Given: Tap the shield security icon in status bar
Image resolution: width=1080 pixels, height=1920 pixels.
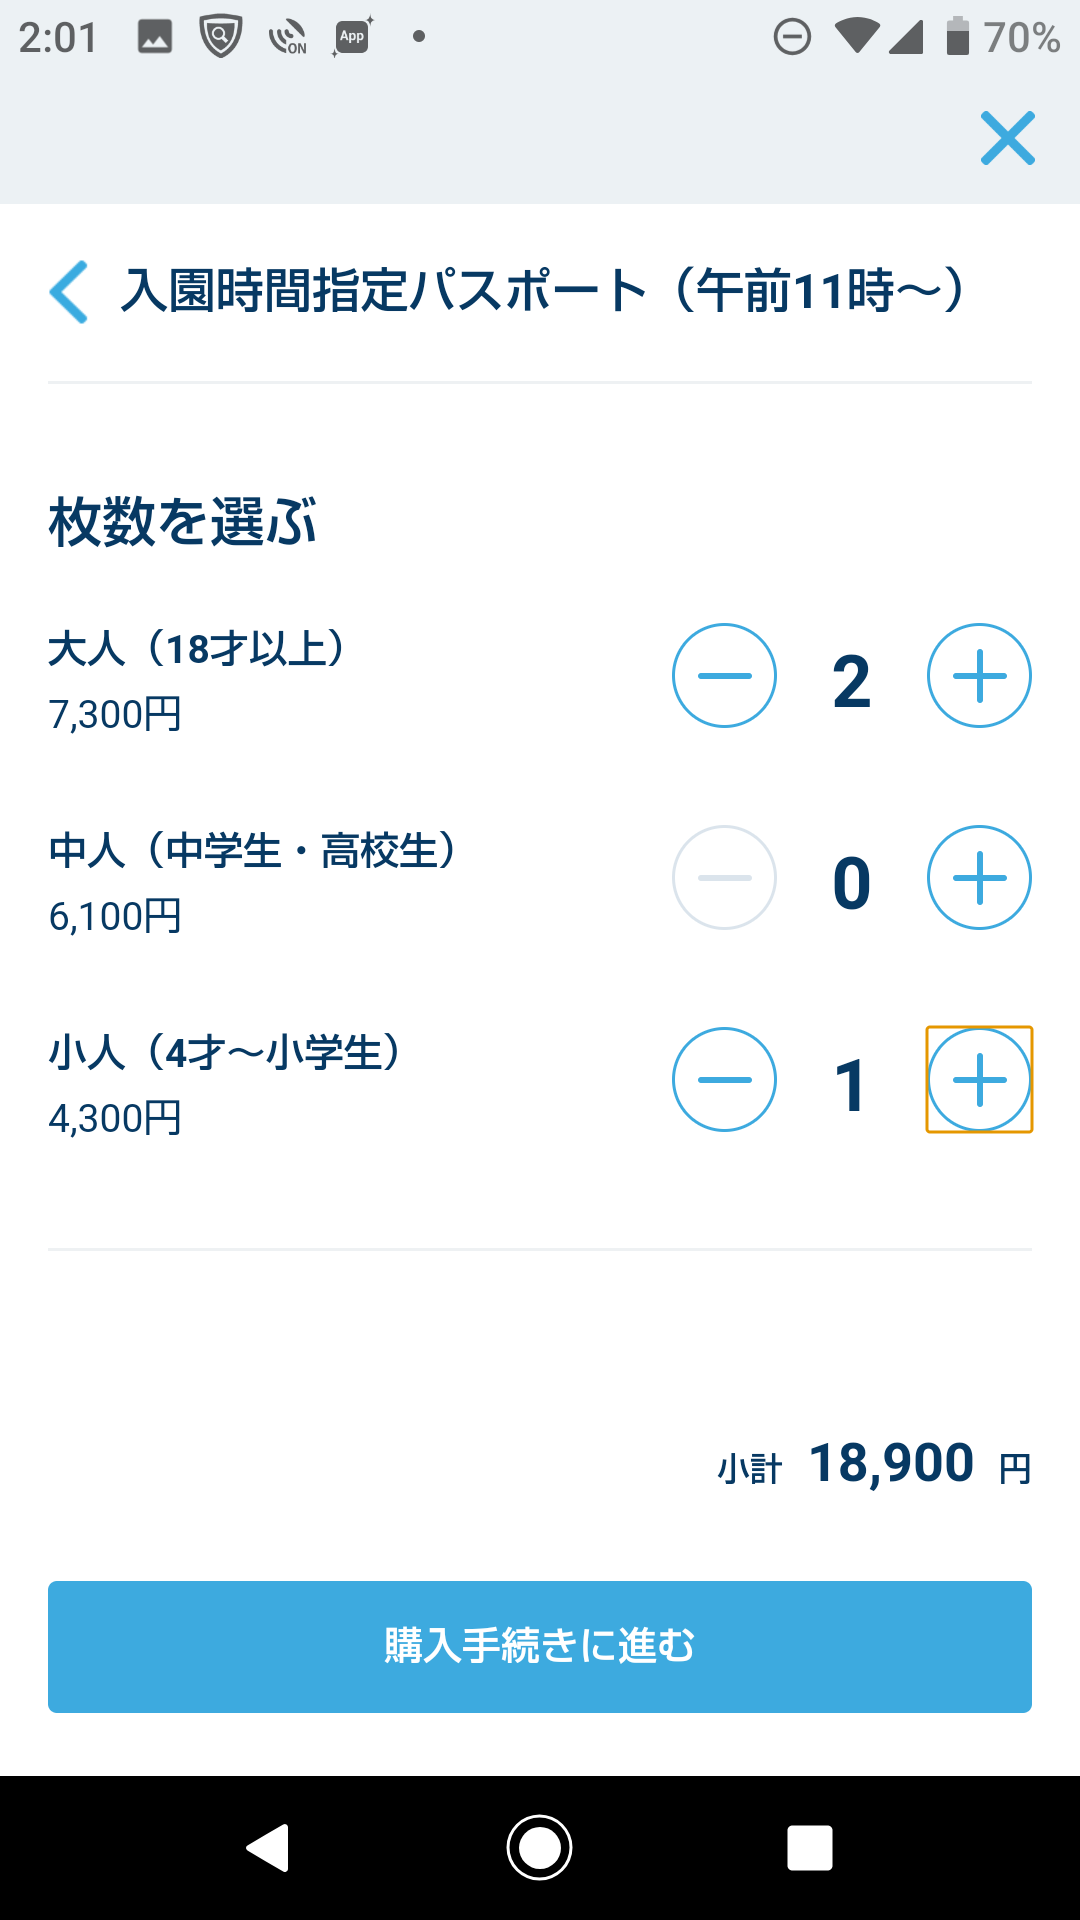Looking at the screenshot, I should [221, 38].
